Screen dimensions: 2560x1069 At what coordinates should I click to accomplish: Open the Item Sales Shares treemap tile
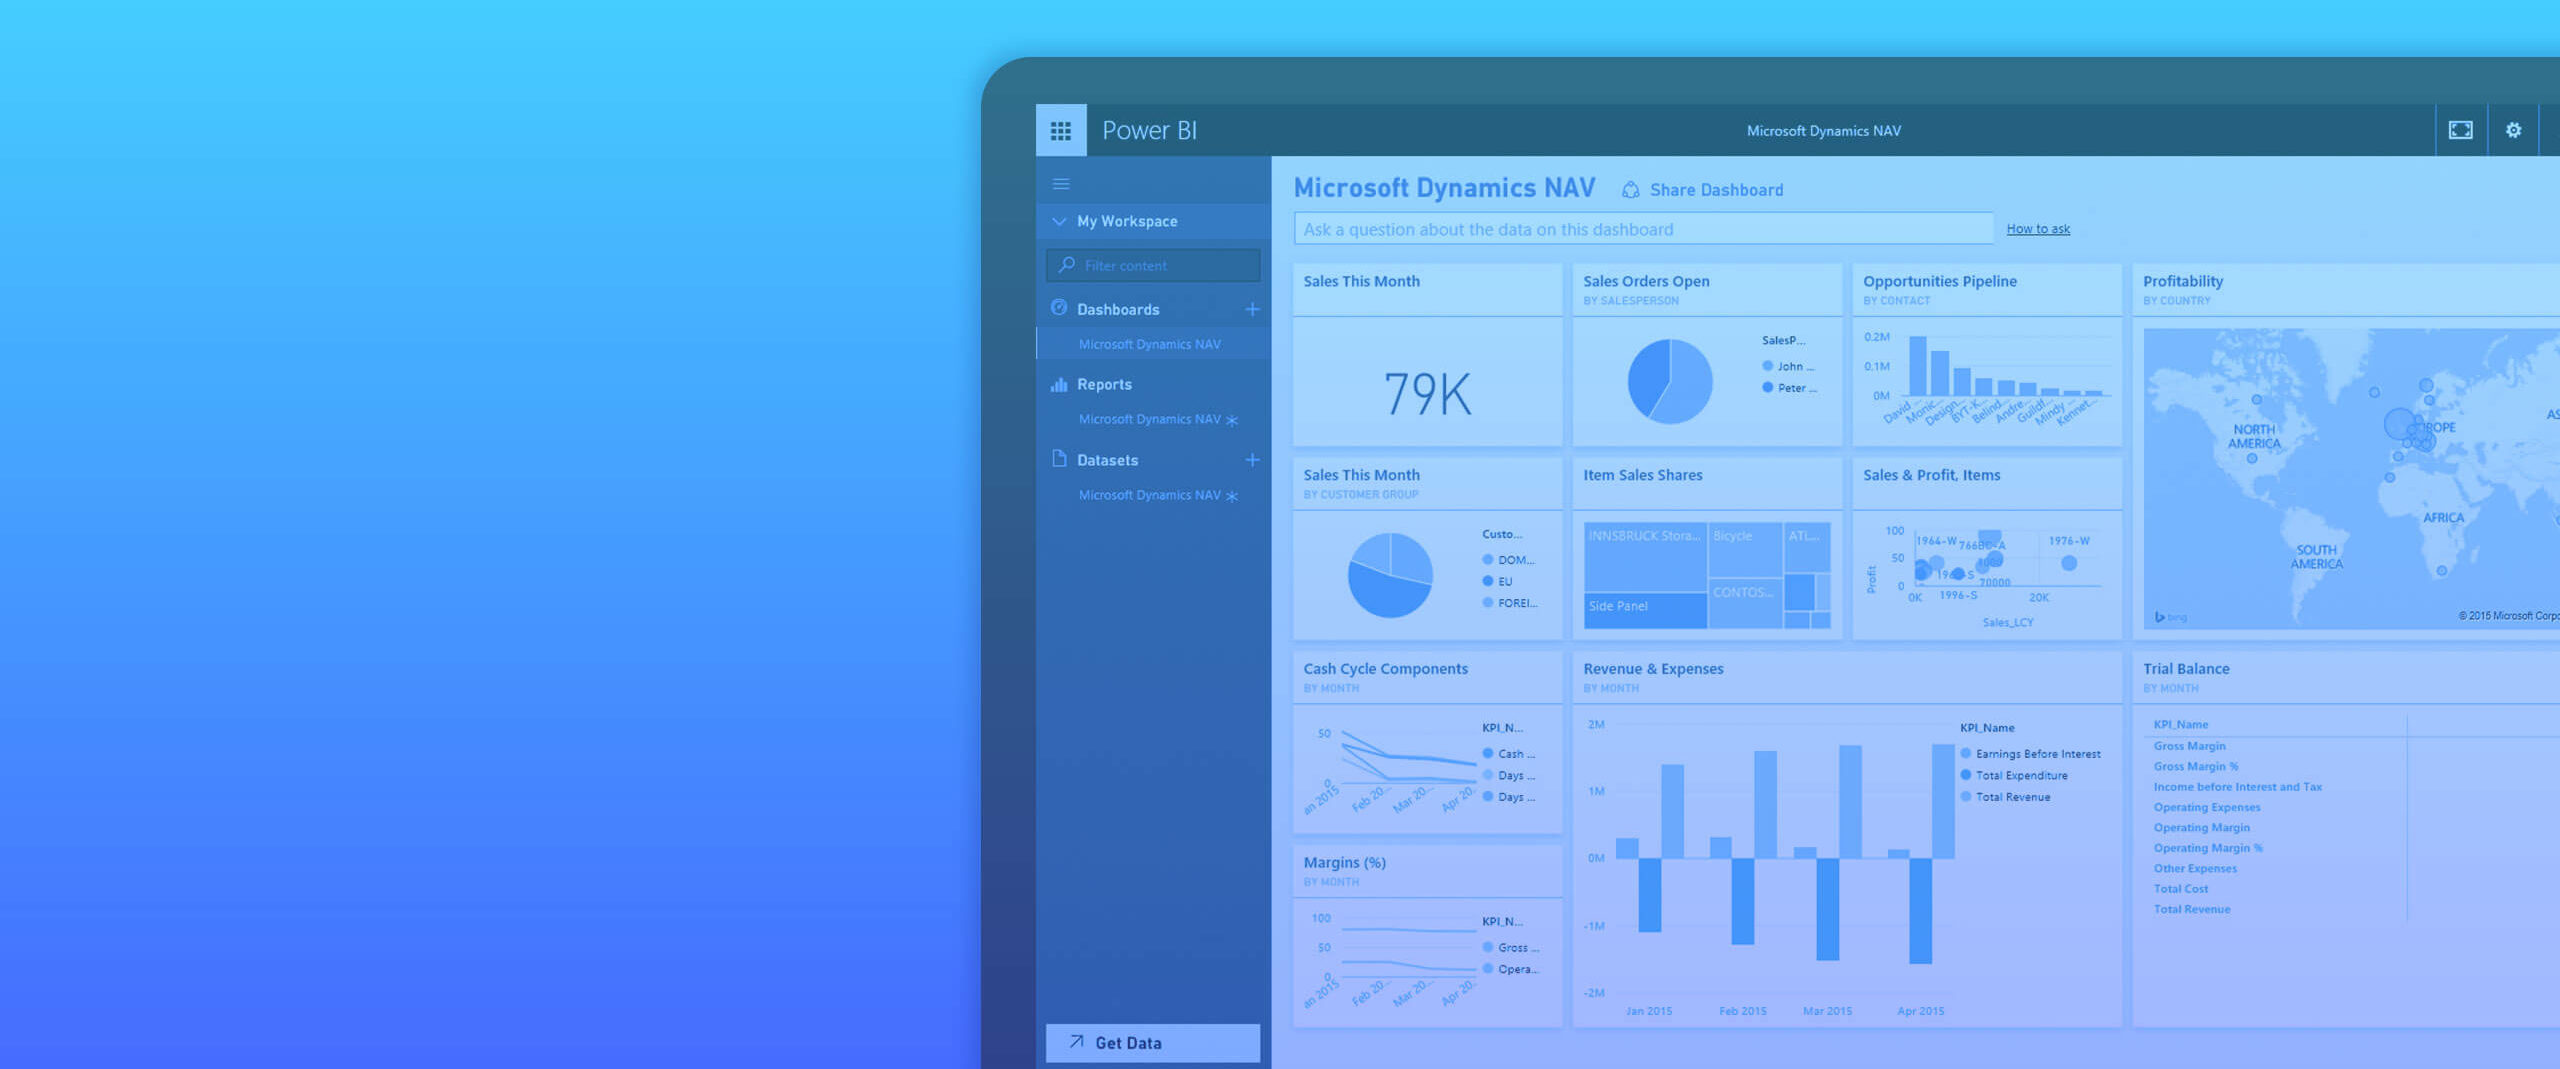click(1707, 548)
